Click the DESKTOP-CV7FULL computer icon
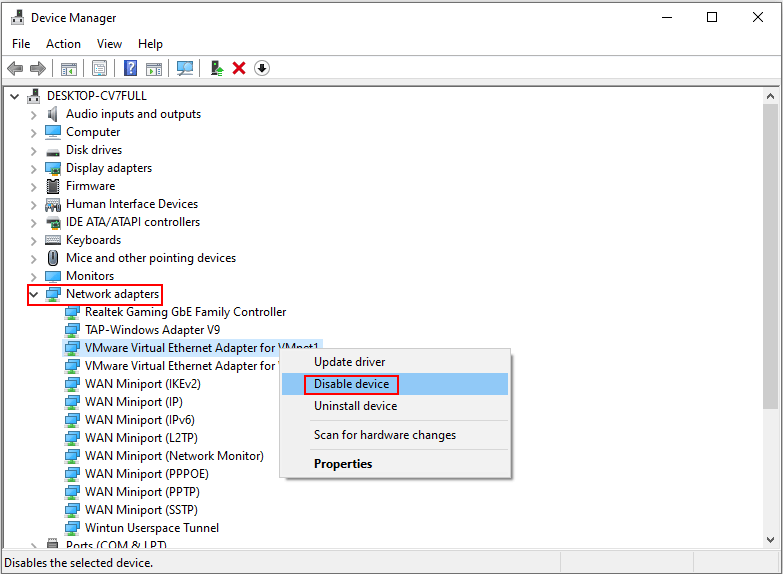Screen dimensions: 783x574 point(33,96)
